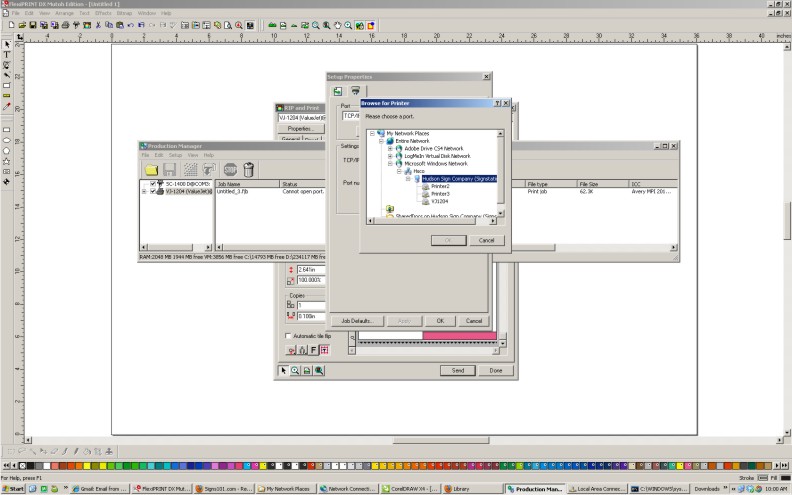Open the Setup menu in Production Manager
The height and width of the screenshot is (495, 792).
point(175,155)
